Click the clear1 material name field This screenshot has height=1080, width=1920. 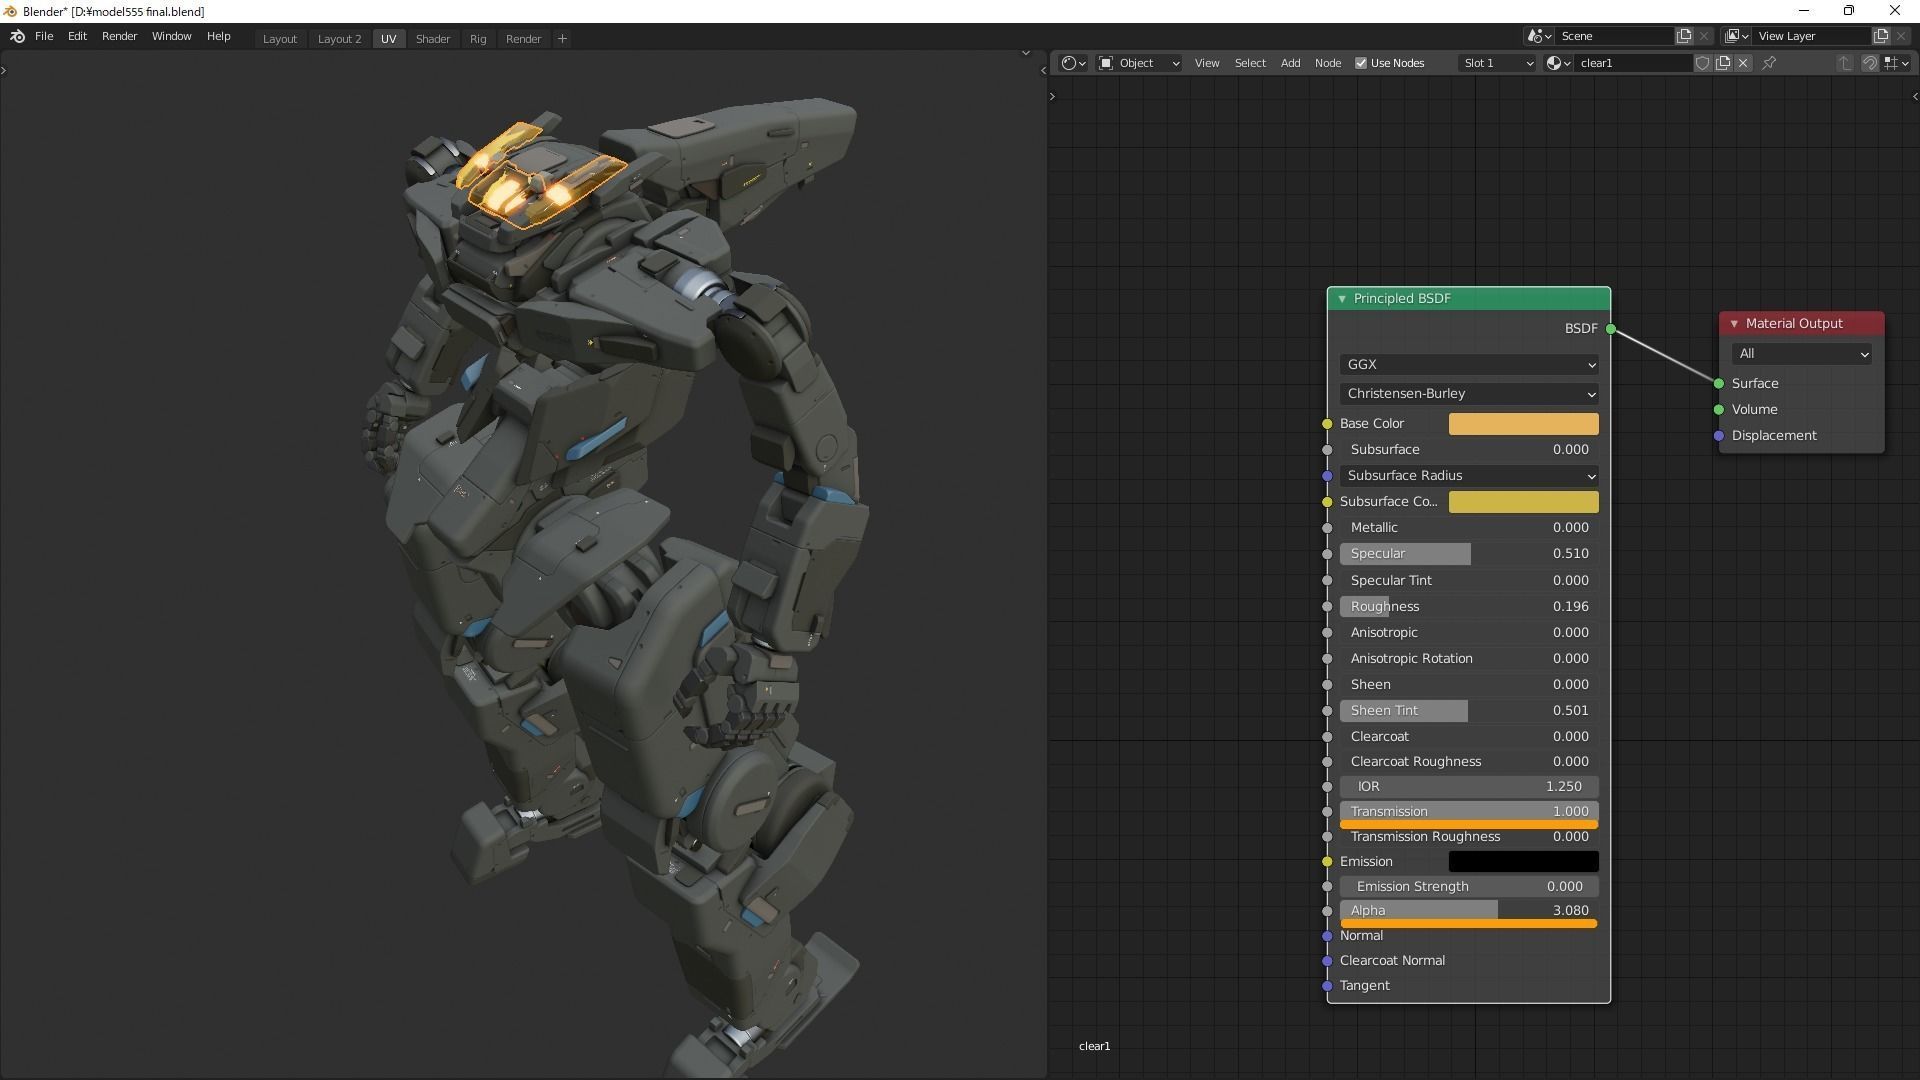pyautogui.click(x=1633, y=63)
